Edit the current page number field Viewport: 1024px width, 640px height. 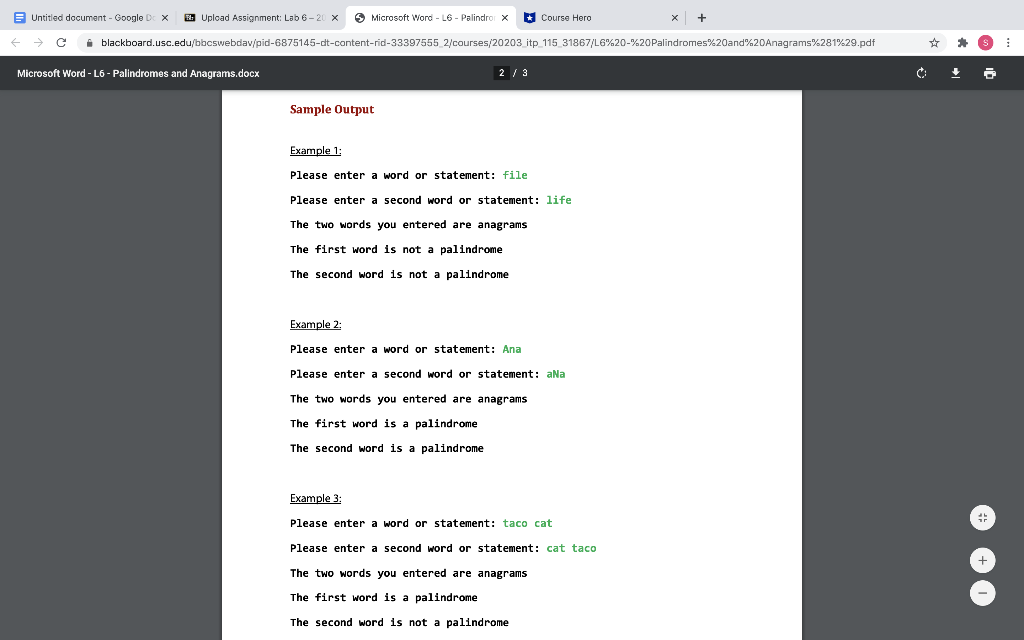coord(502,72)
